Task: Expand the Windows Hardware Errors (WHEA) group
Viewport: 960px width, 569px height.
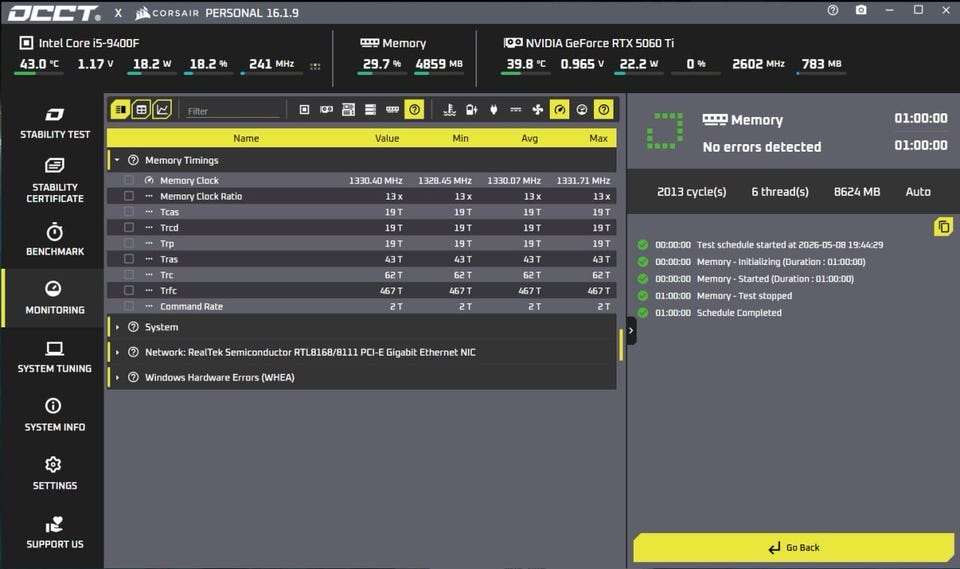Action: [117, 377]
